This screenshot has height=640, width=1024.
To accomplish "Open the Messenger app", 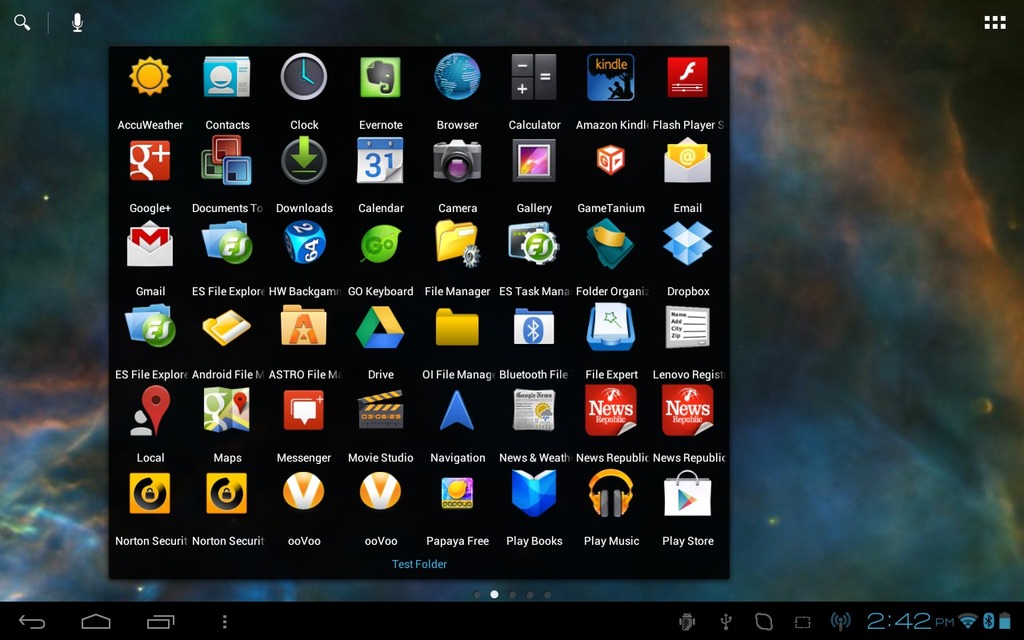I will (304, 410).
